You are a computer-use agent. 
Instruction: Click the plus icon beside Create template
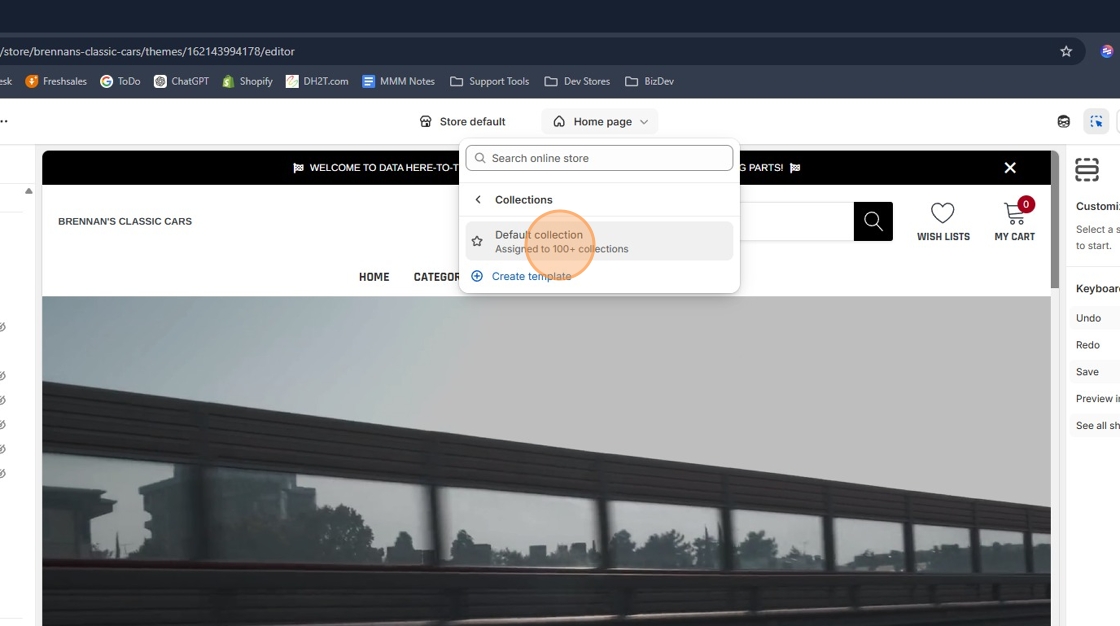[x=477, y=276]
